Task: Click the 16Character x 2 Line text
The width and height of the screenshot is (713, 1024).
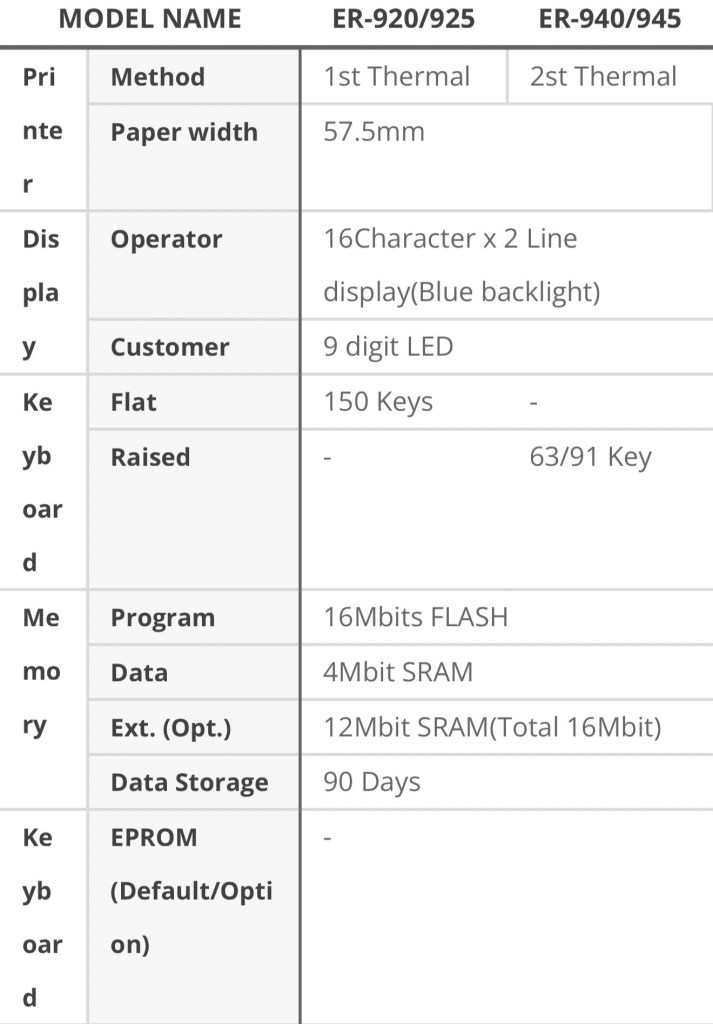Action: (450, 239)
